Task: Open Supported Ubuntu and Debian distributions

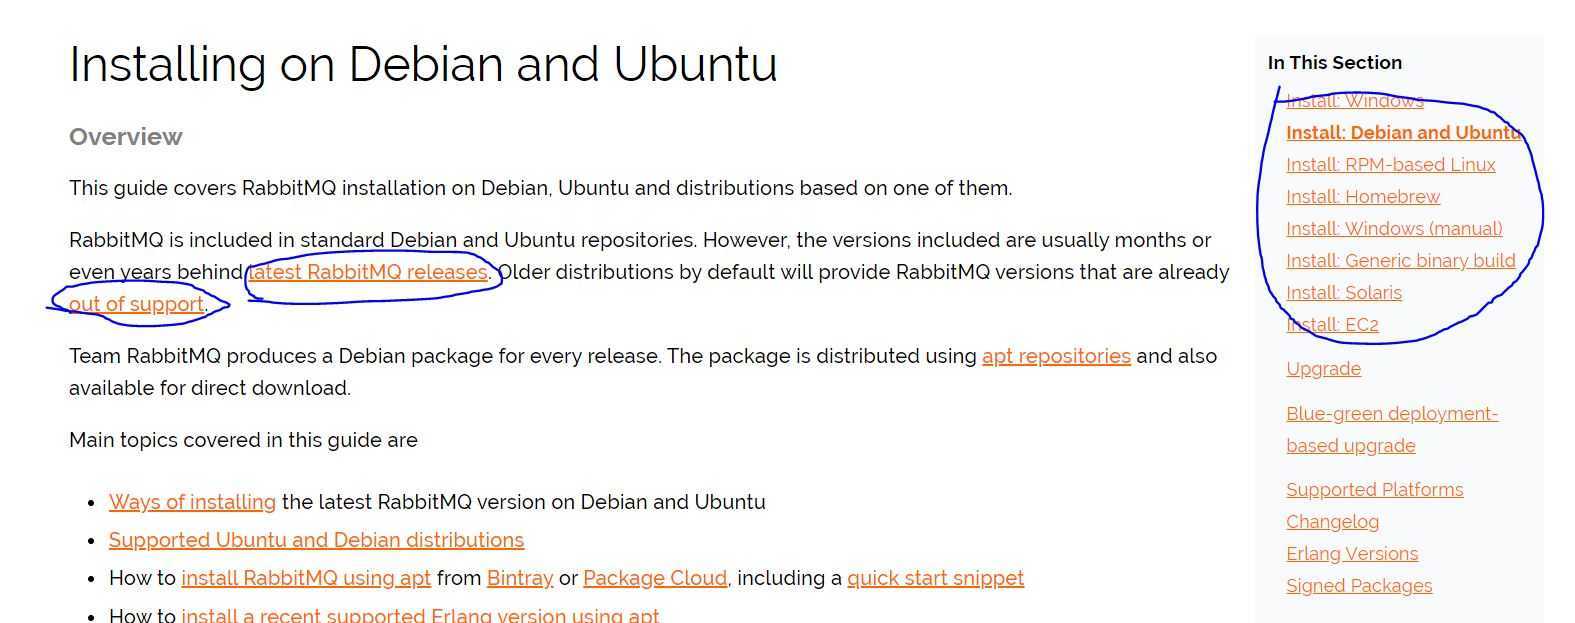Action: tap(316, 540)
